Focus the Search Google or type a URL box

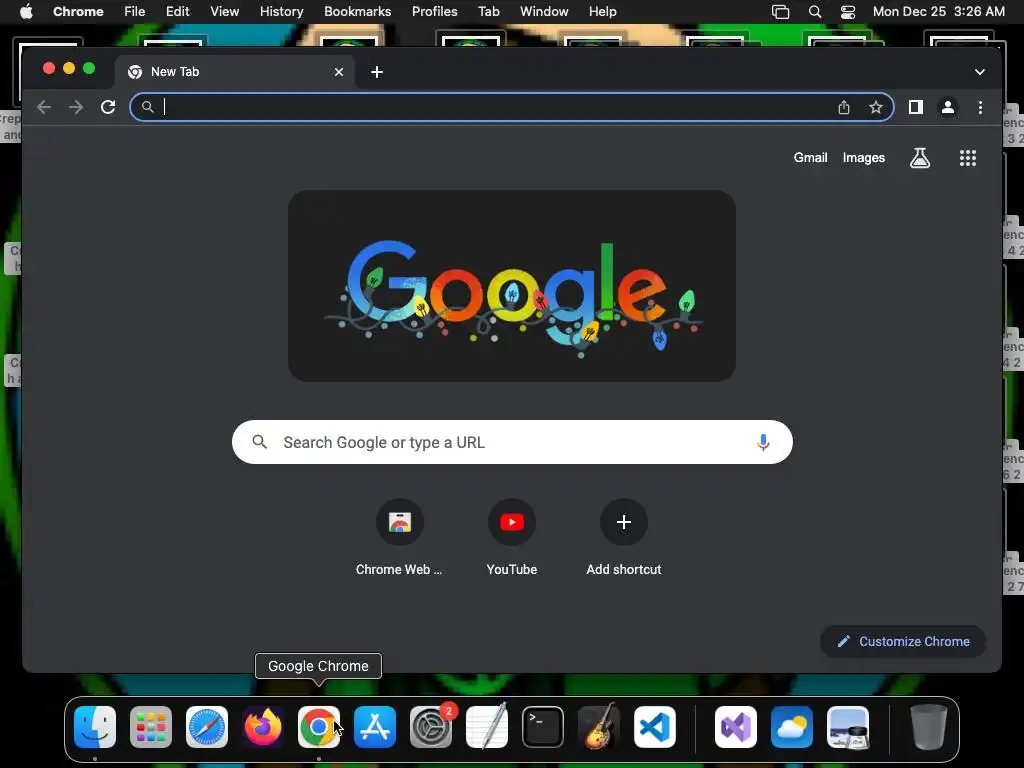(512, 442)
